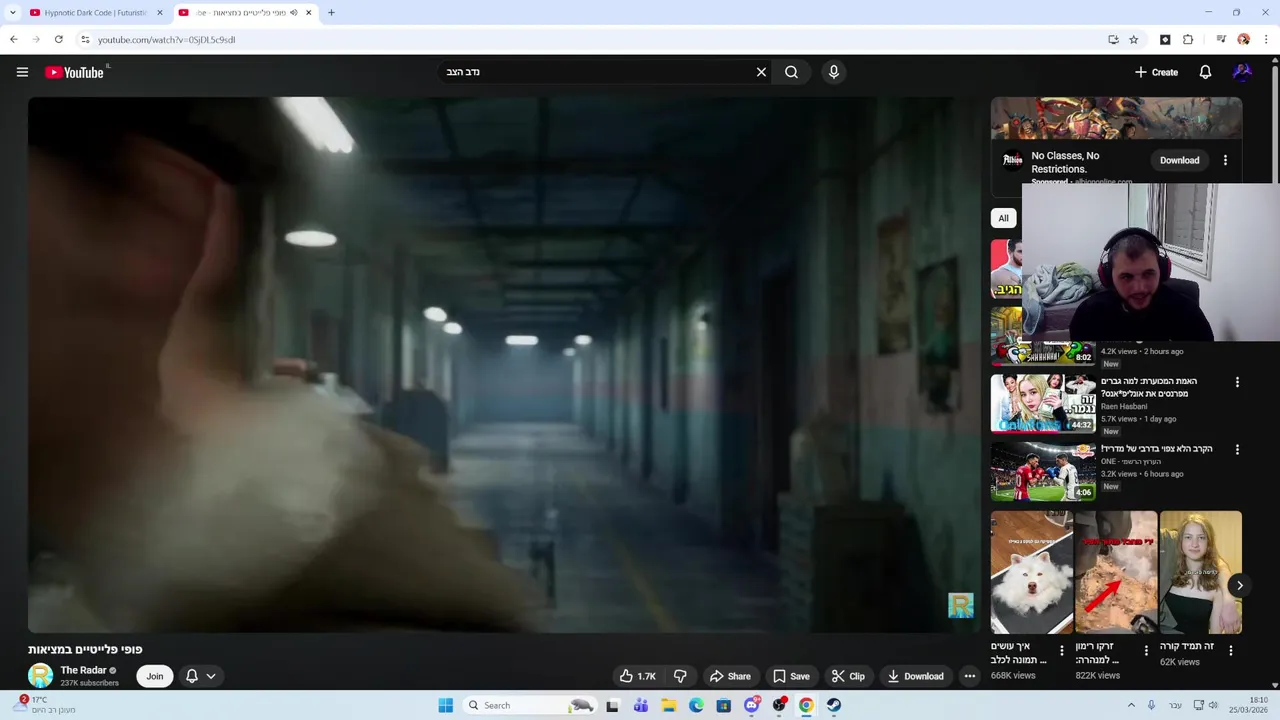This screenshot has width=1280, height=720.
Task: Open The Radar channel name link
Action: [83, 670]
